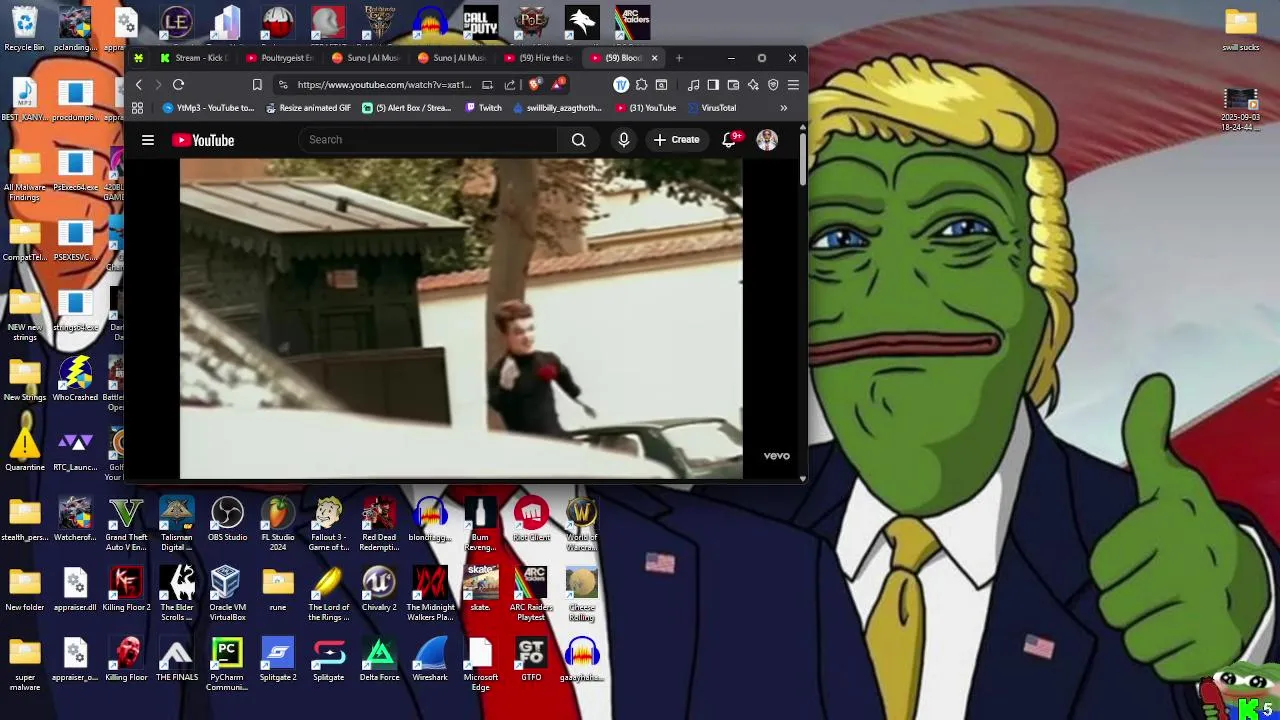Select the Recycle Bin icon

[x=25, y=28]
